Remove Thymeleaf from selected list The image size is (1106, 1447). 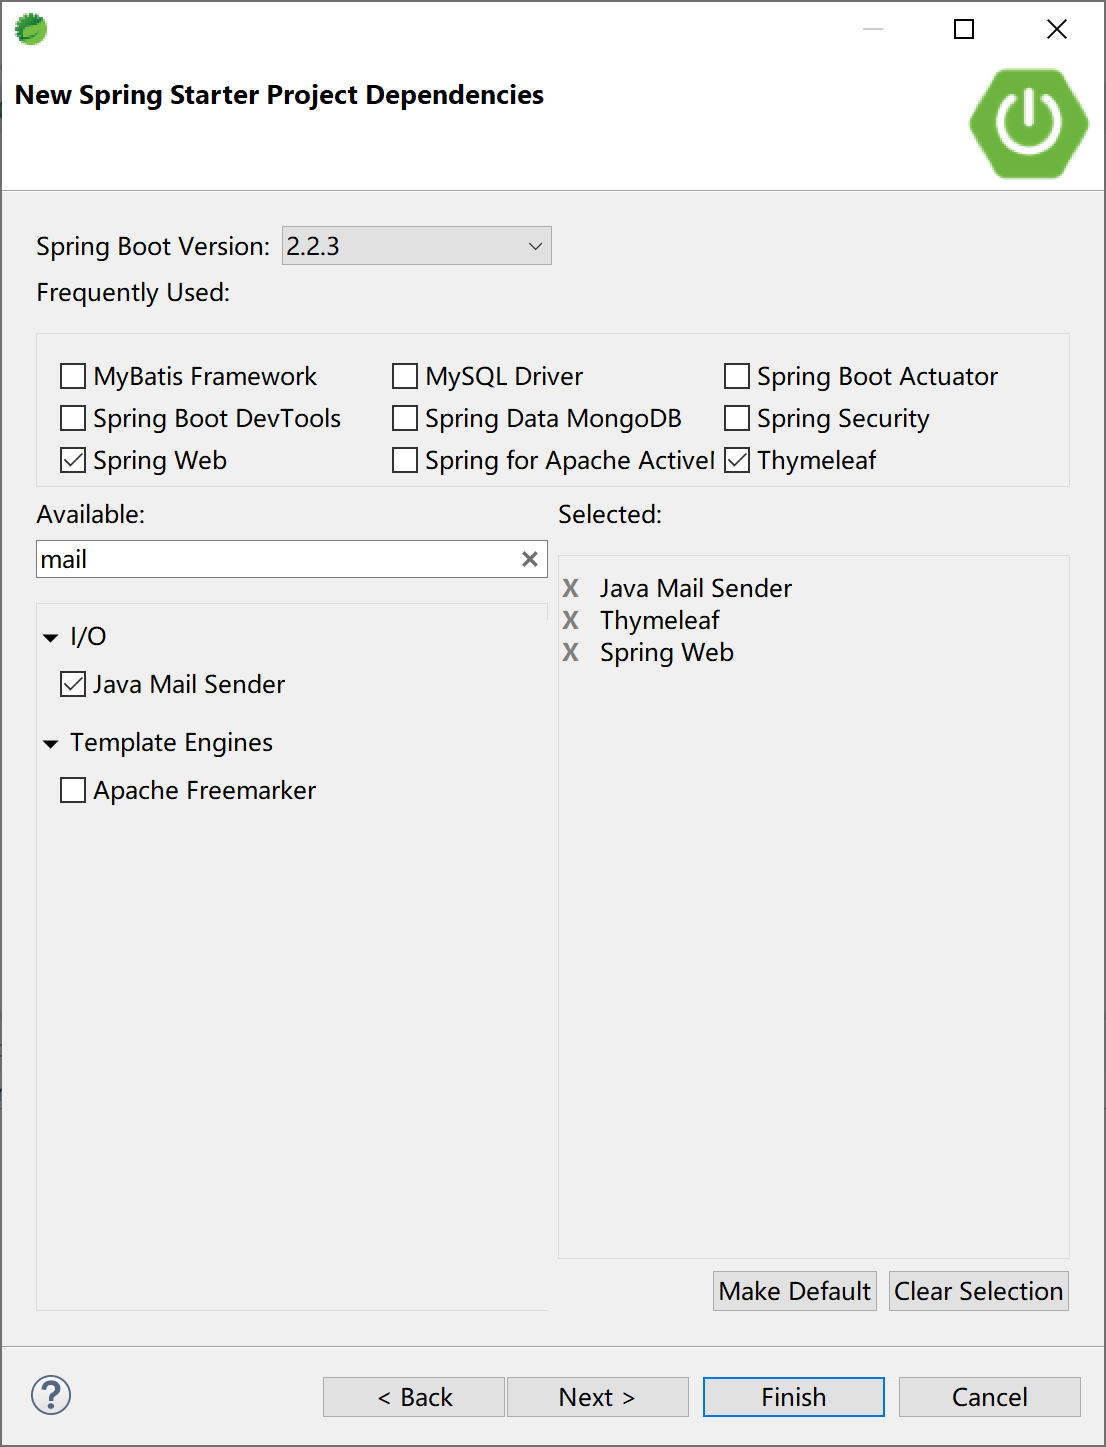tap(571, 620)
